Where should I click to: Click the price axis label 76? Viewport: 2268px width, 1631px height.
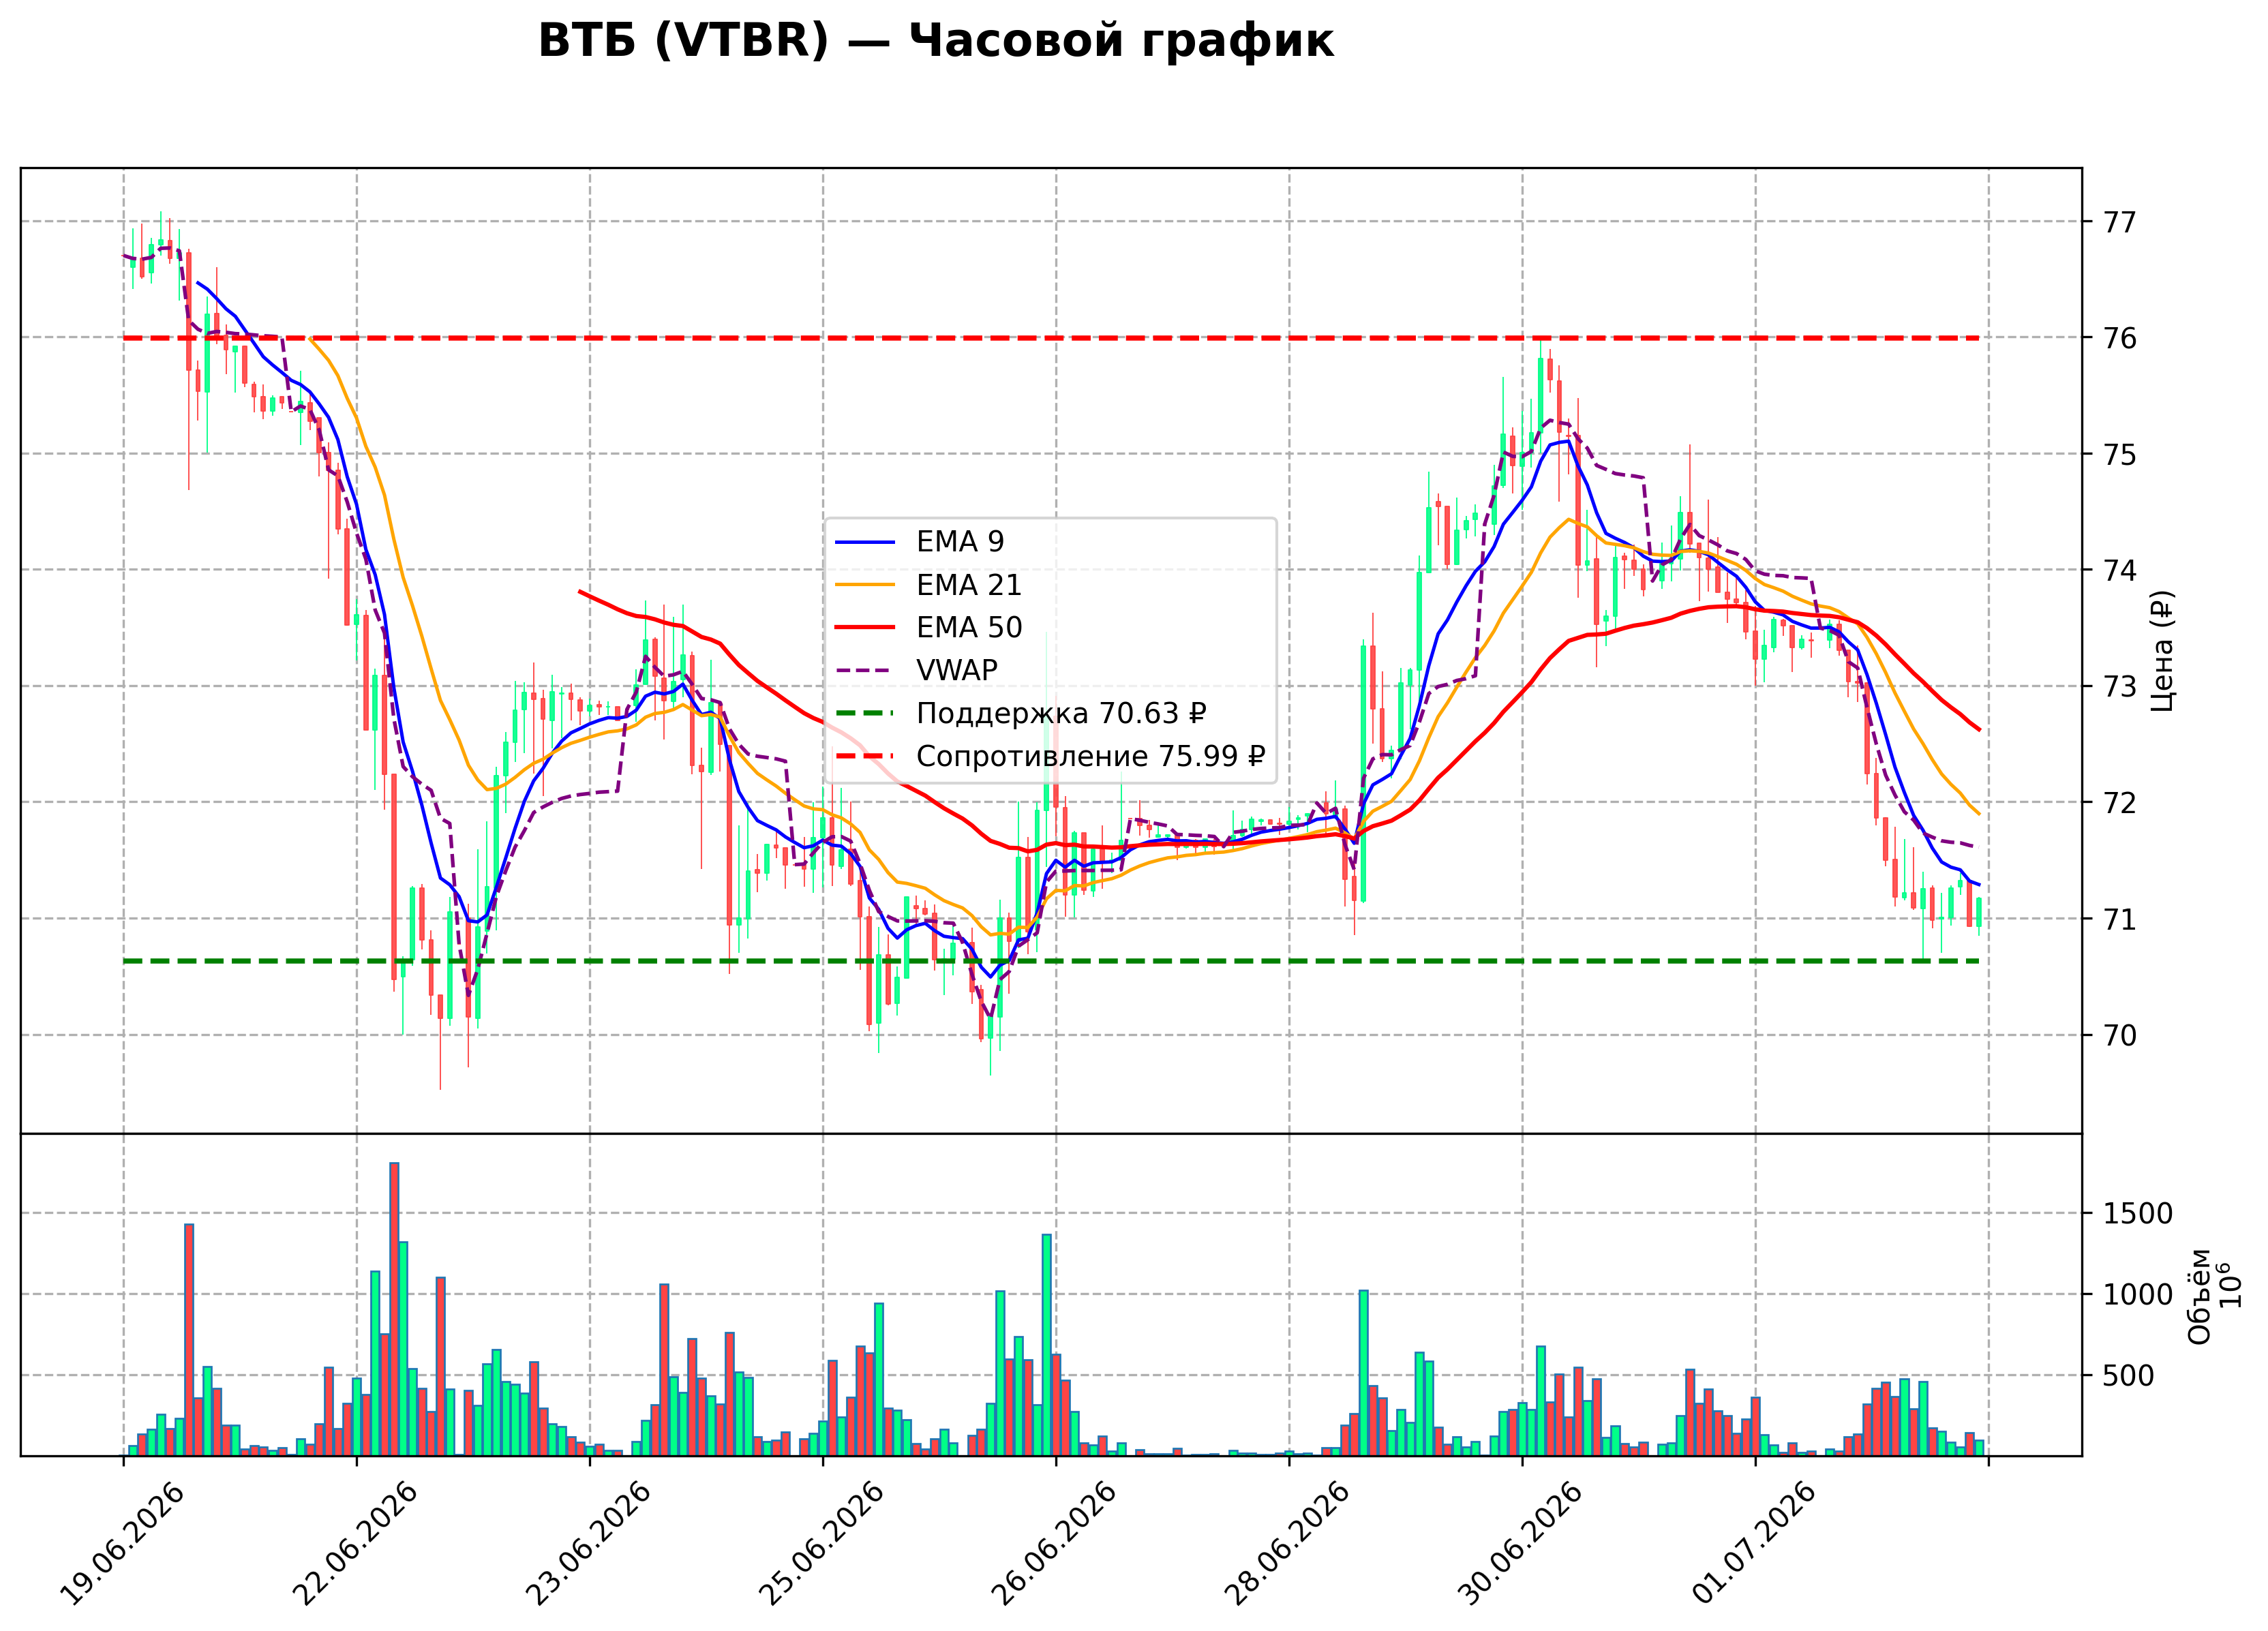[x=2120, y=339]
